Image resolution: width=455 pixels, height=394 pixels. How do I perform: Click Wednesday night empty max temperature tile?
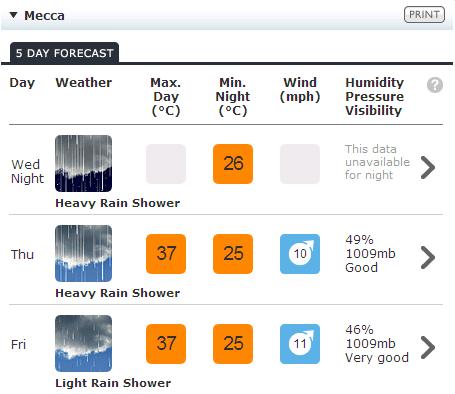(x=166, y=164)
